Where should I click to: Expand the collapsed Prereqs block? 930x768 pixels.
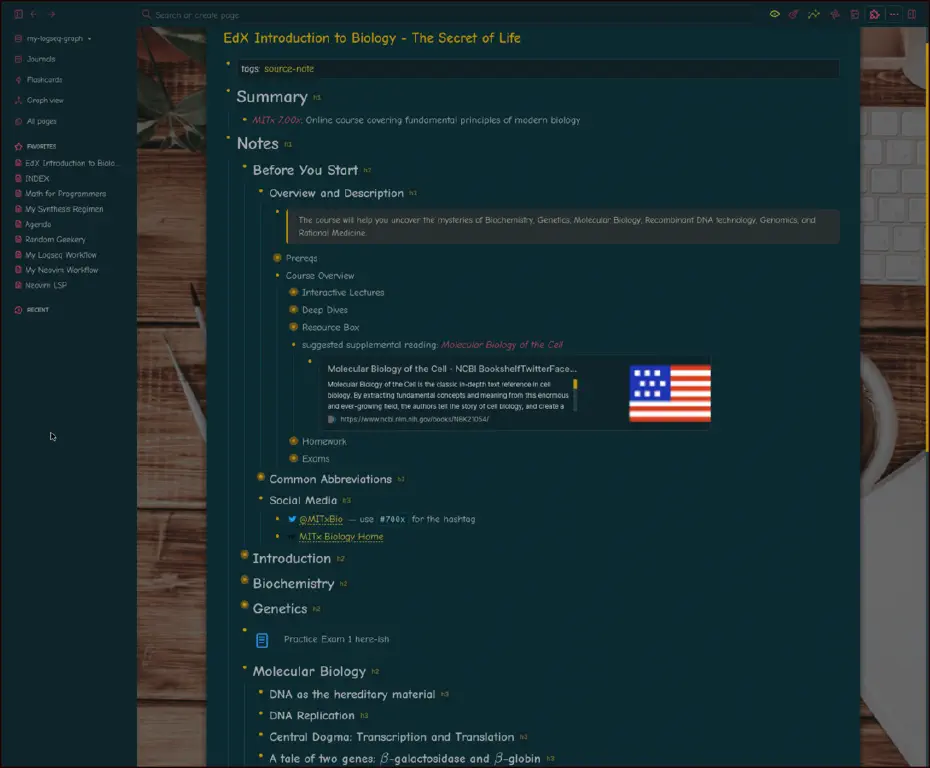(277, 258)
